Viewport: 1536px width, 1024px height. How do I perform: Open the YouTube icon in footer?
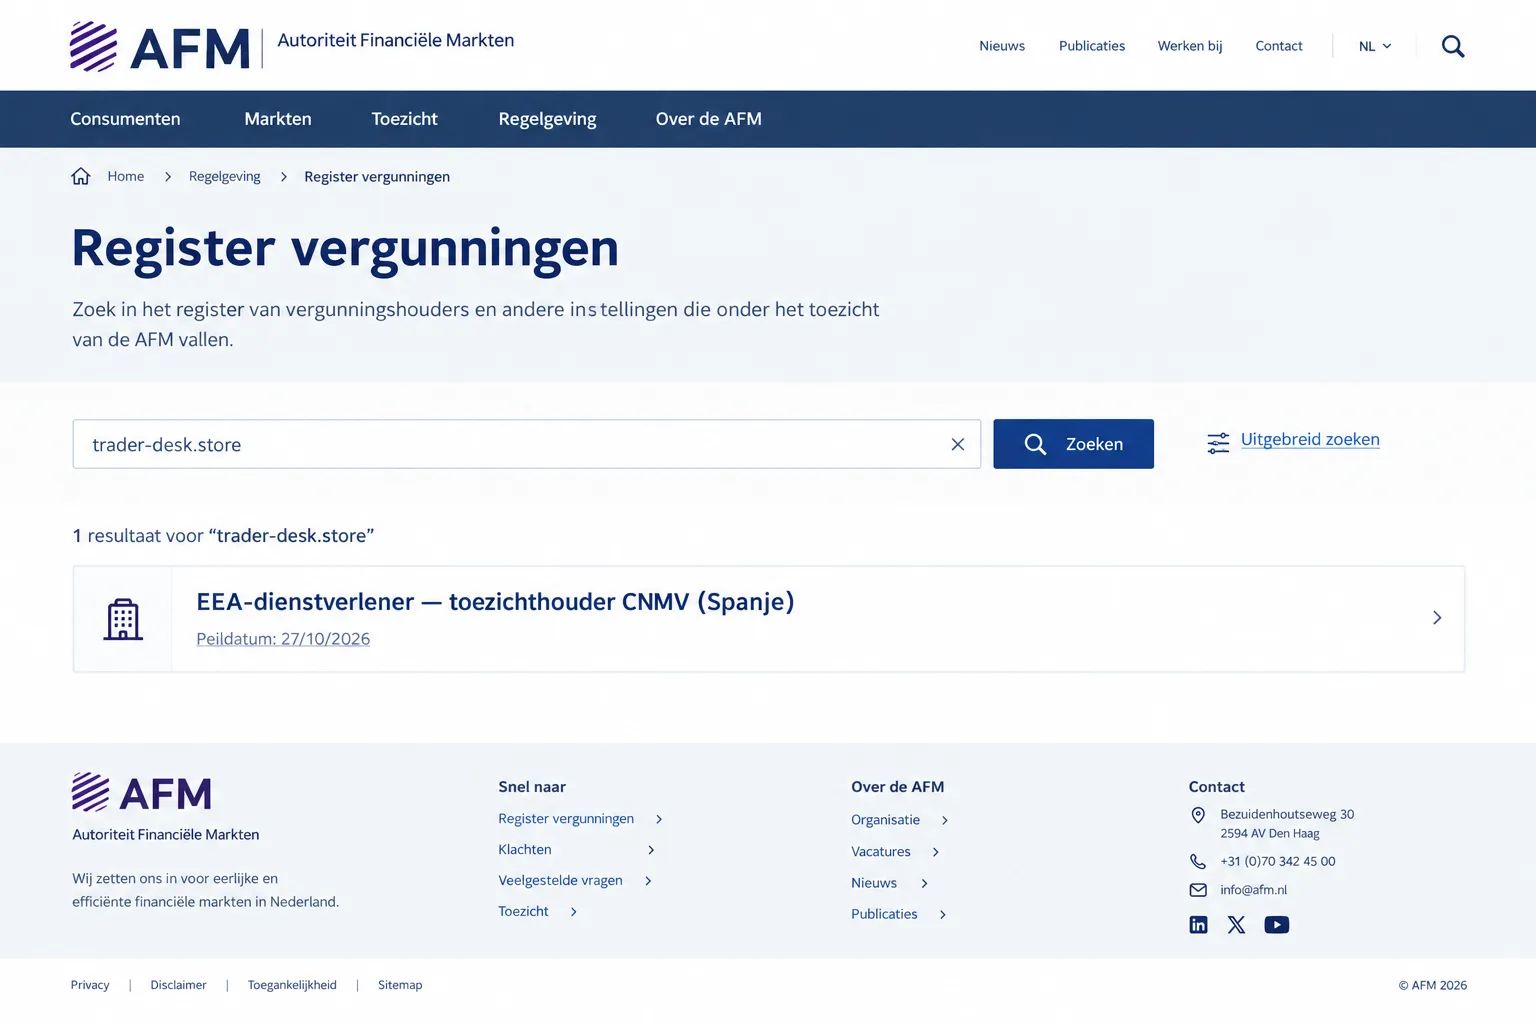tap(1277, 925)
